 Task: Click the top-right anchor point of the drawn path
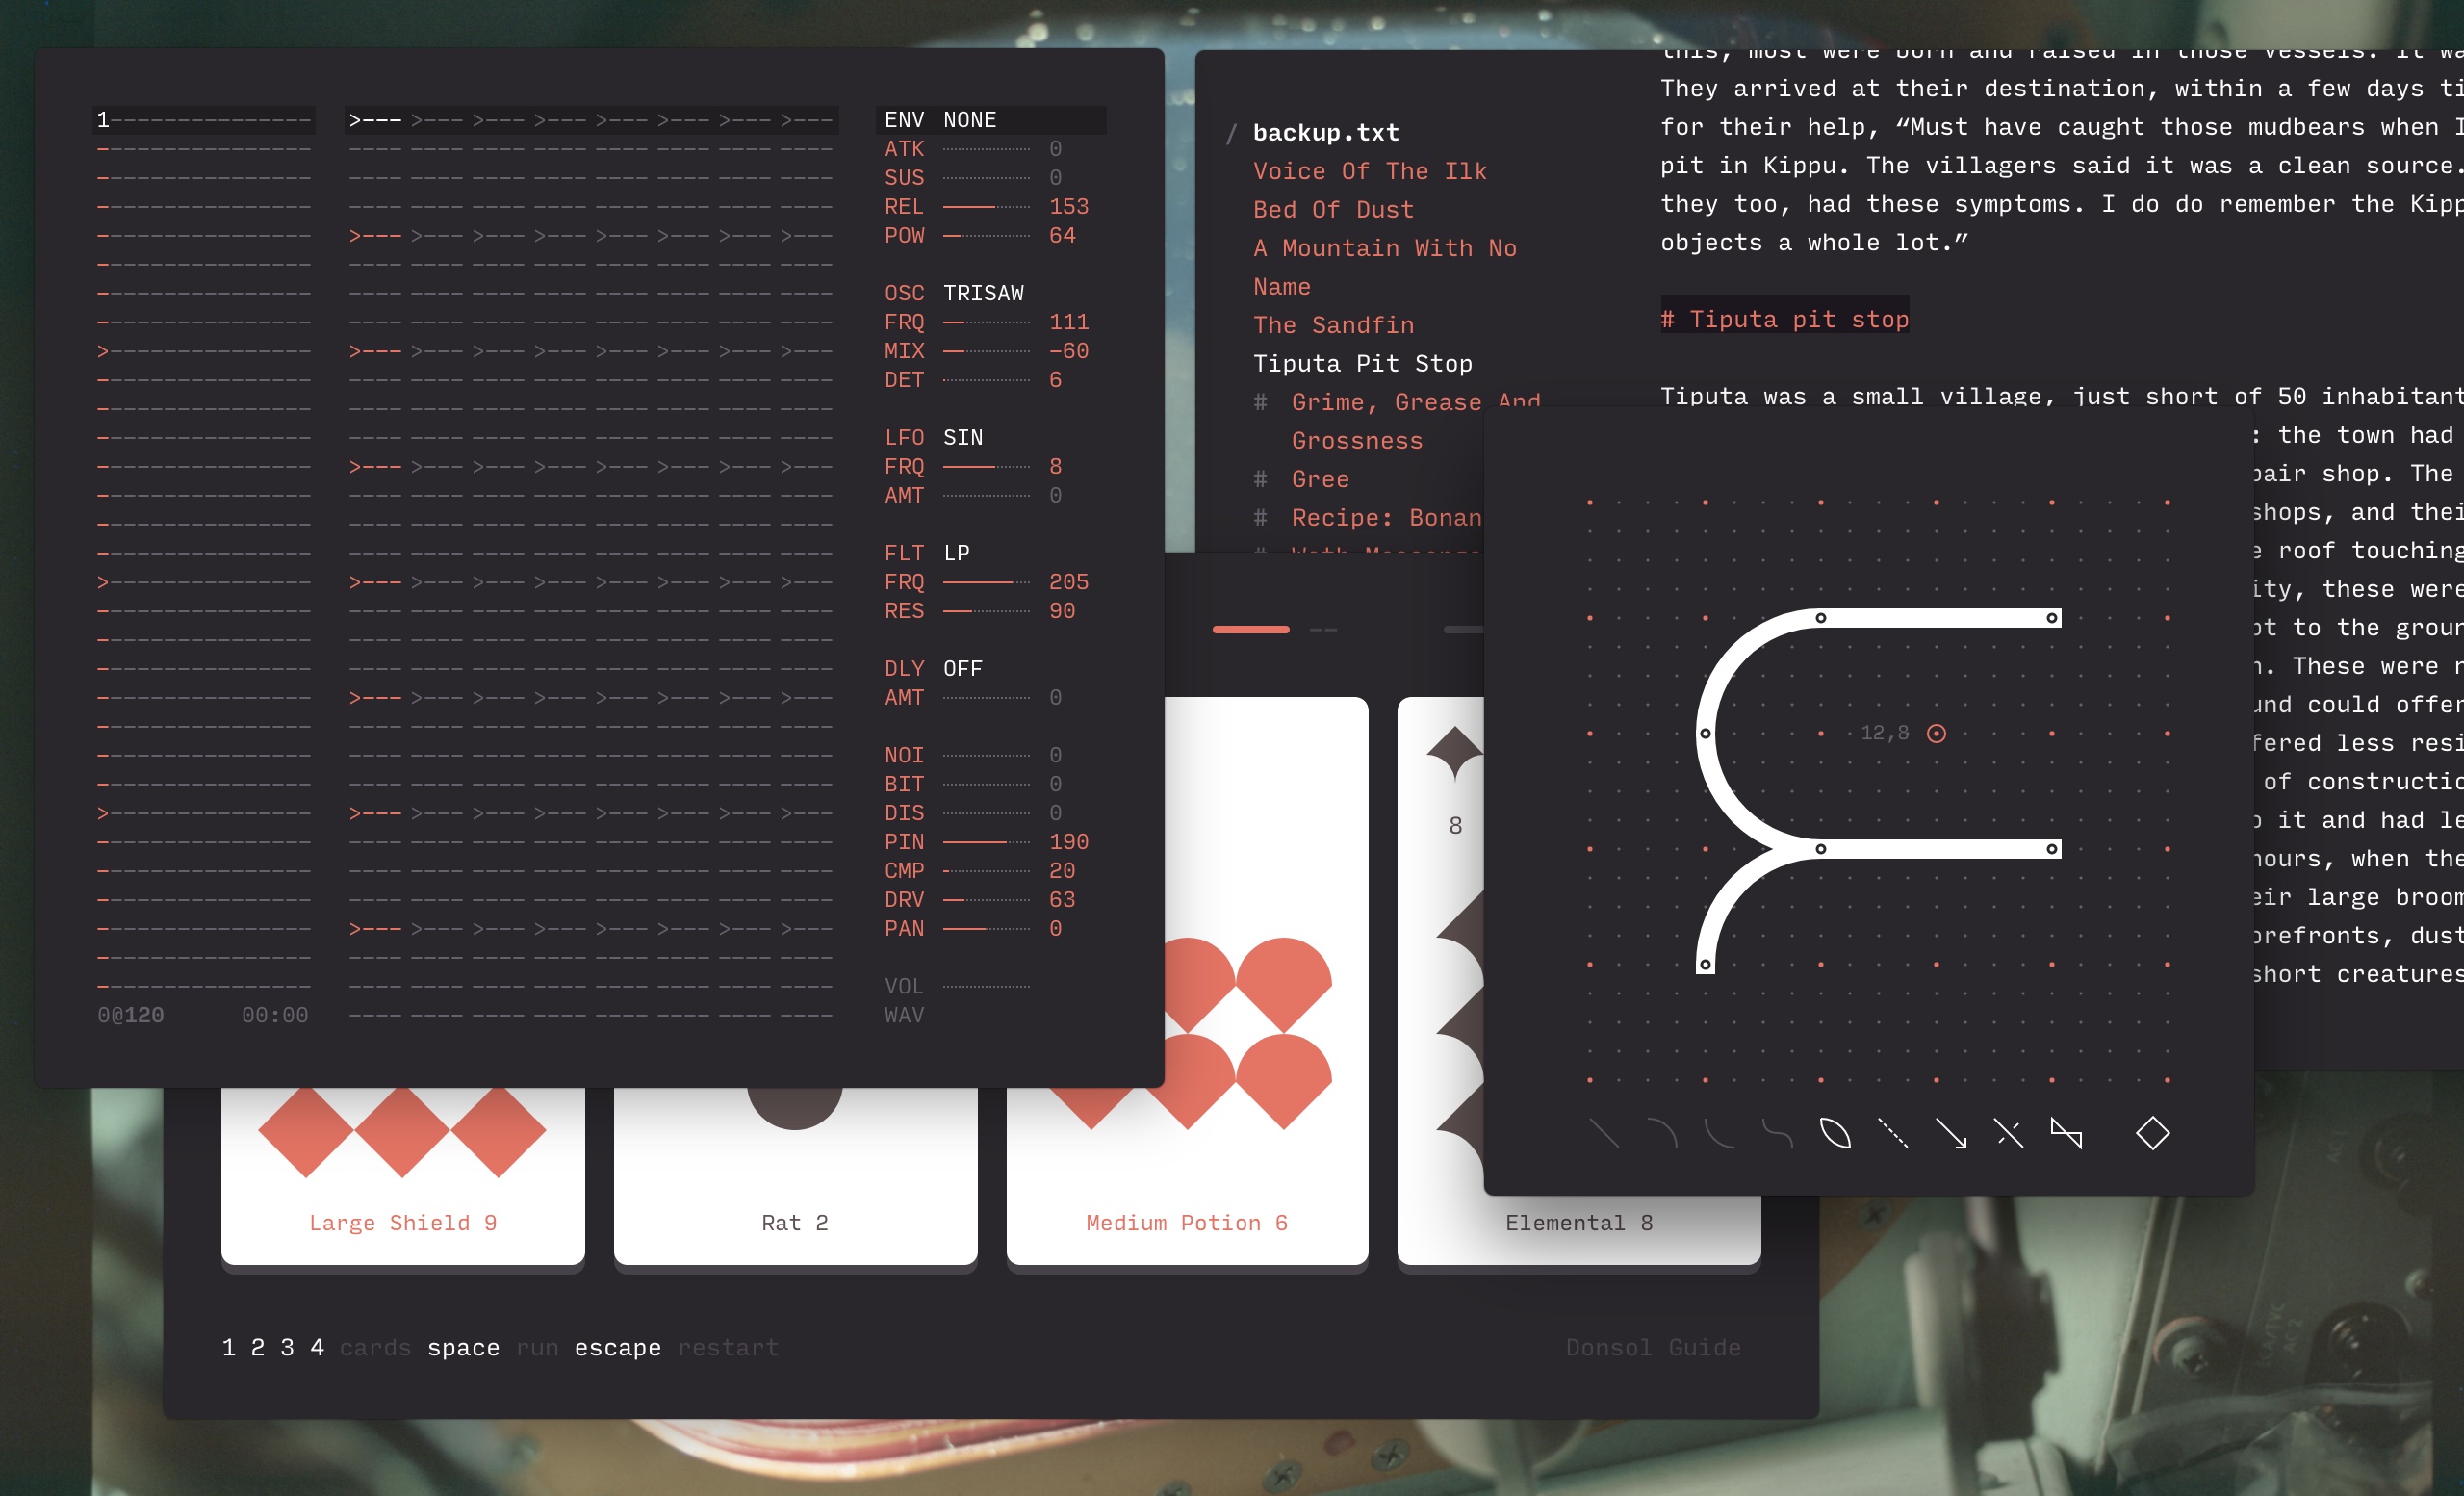coord(2051,618)
